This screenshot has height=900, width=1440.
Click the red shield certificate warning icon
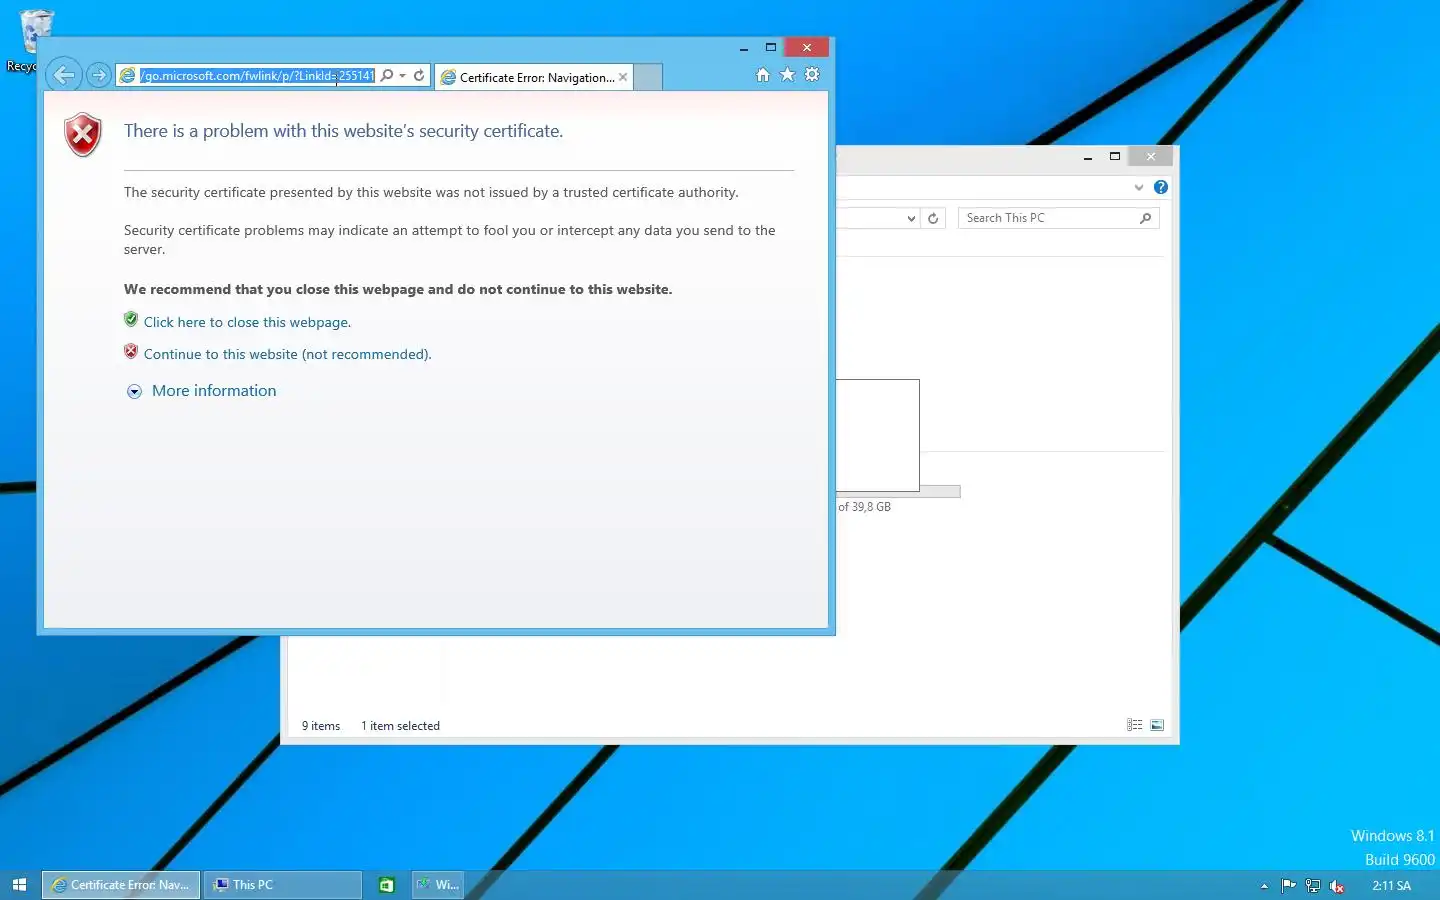tap(83, 134)
